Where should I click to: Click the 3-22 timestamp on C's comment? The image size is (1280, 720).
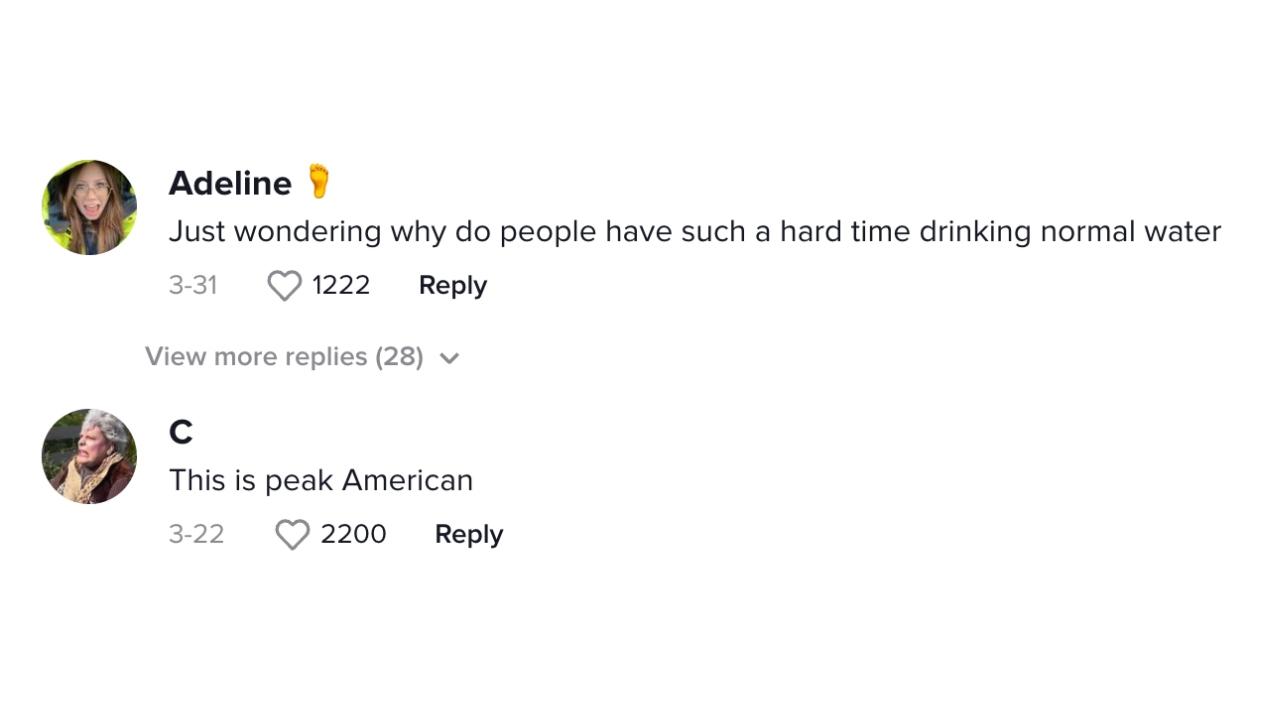196,534
